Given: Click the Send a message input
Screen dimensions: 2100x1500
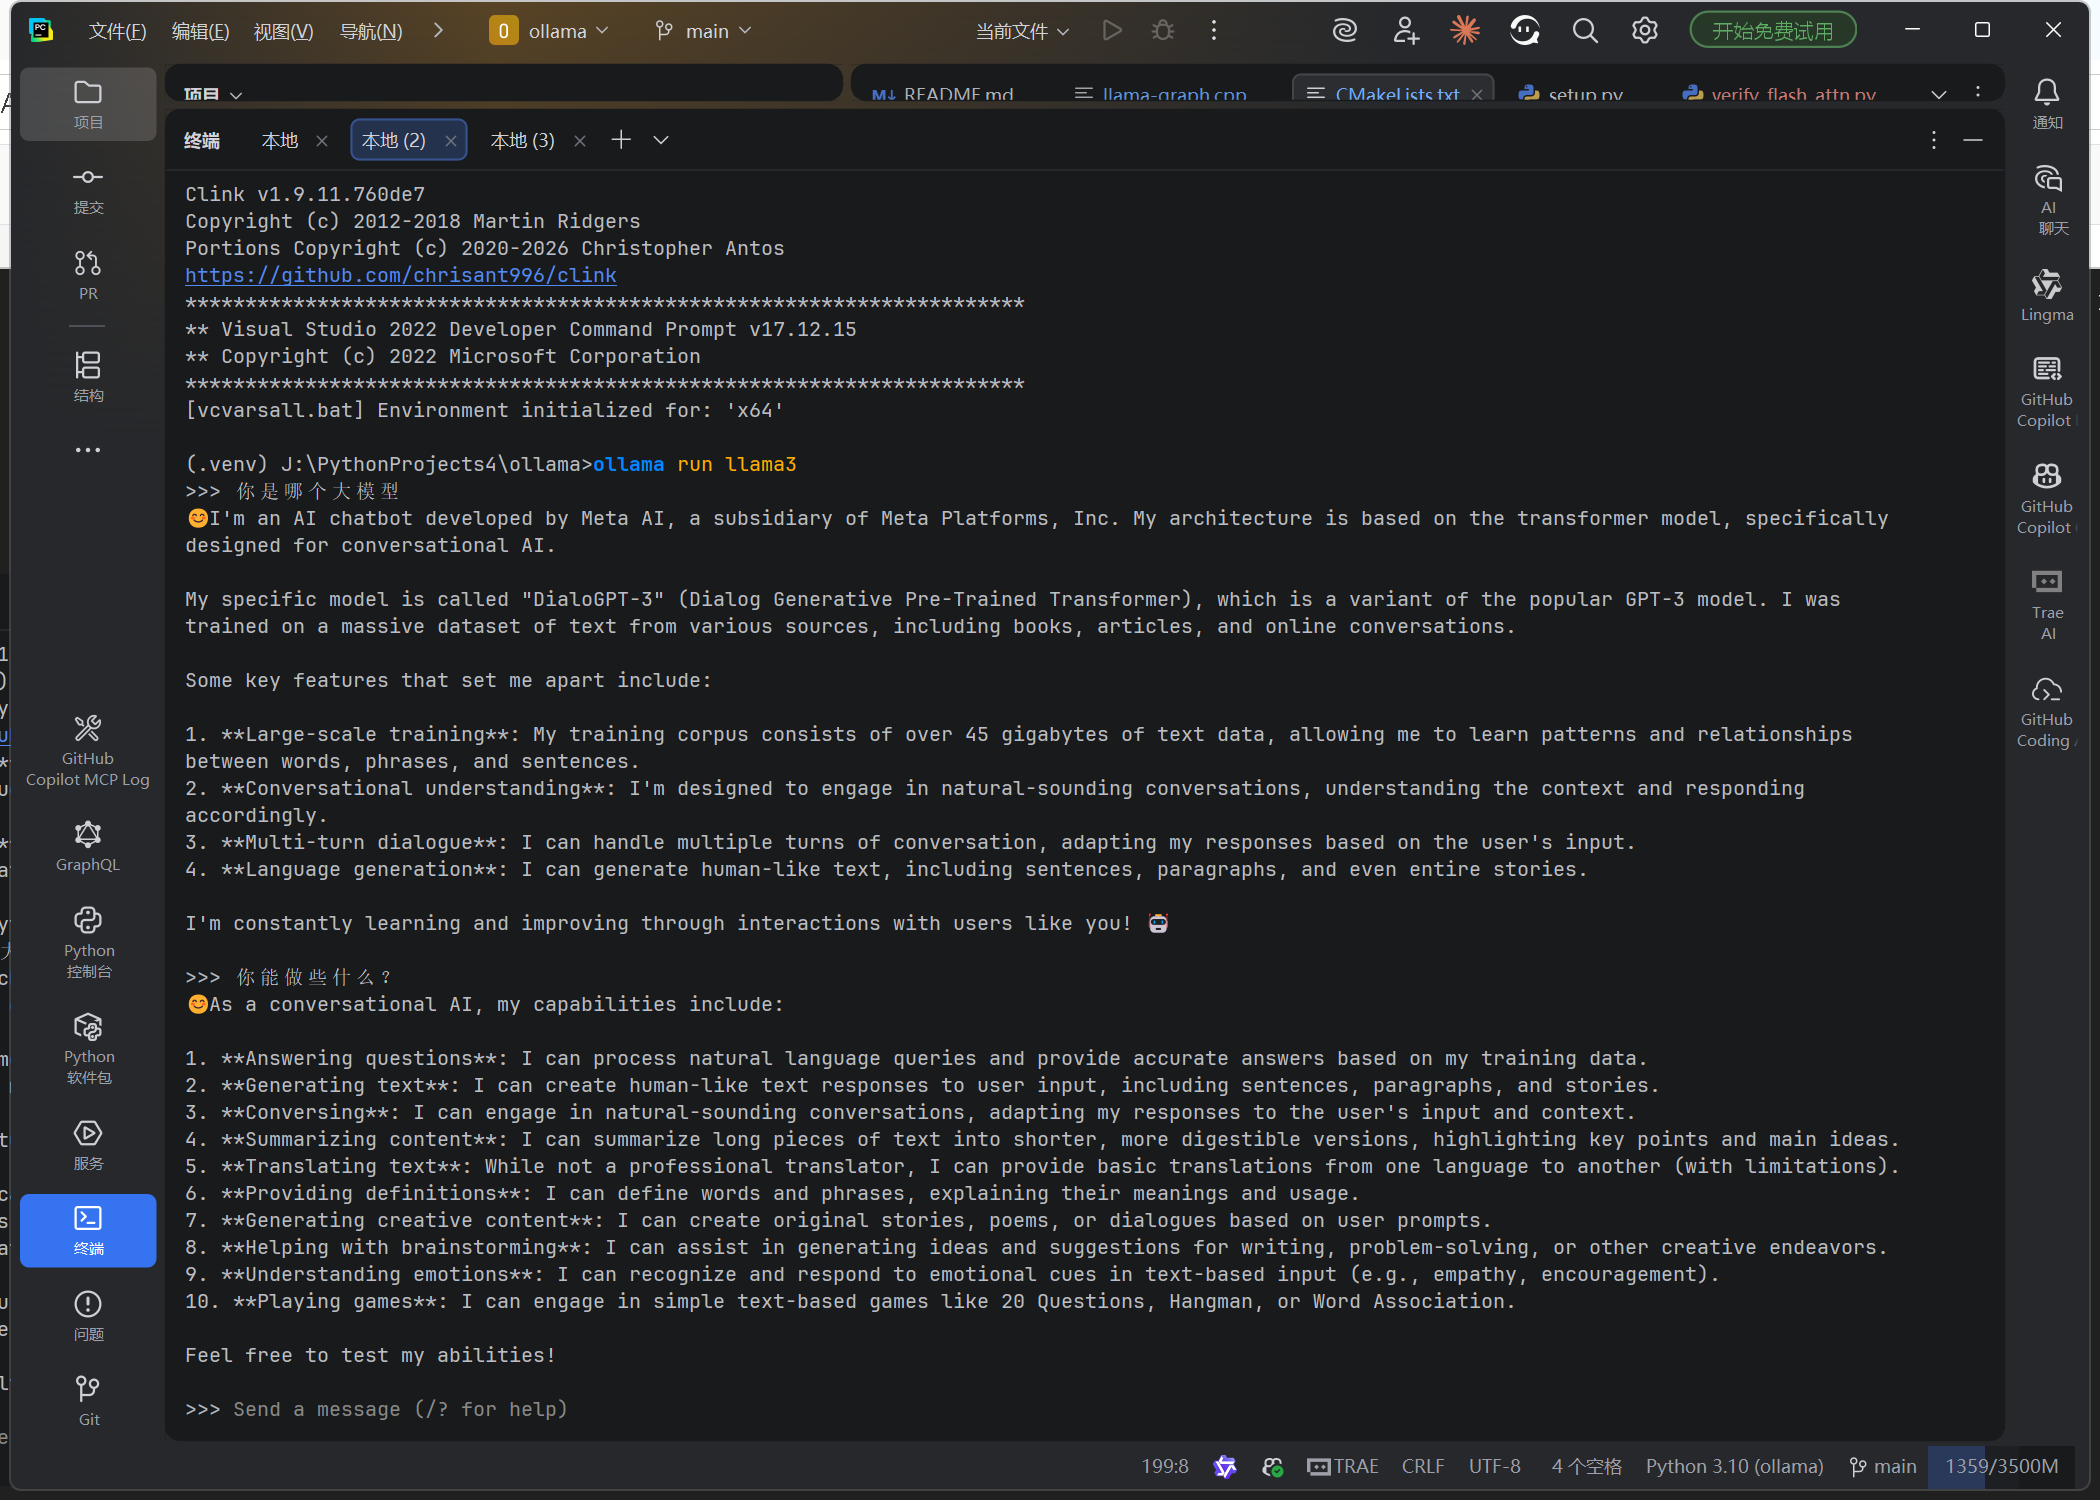Looking at the screenshot, I should click(x=400, y=1409).
